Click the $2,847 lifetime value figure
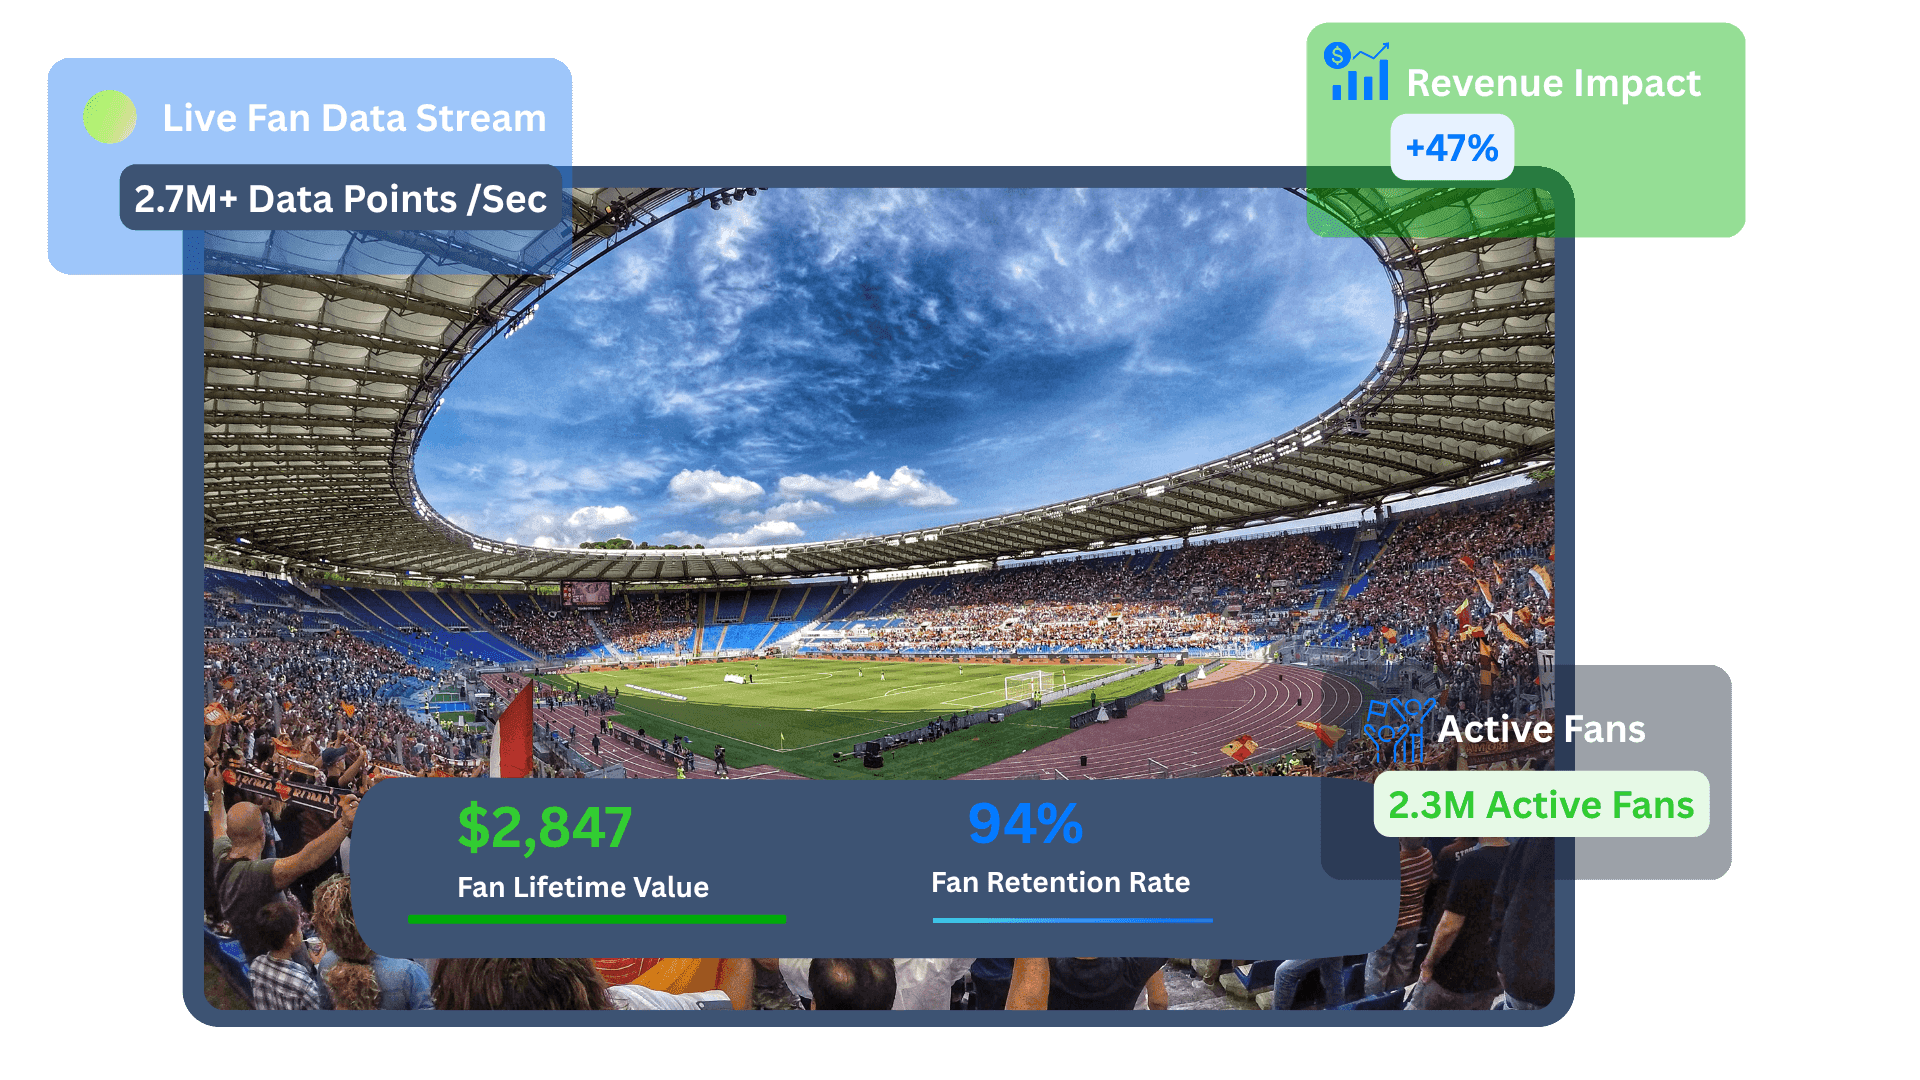Viewport: 1920px width, 1080px height. click(545, 828)
